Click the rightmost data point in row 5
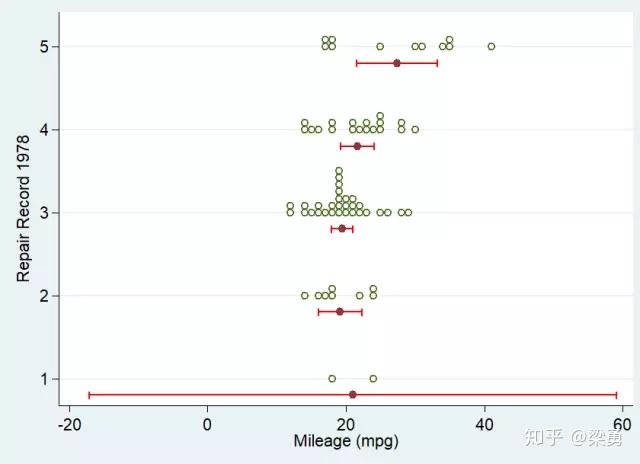 491,46
